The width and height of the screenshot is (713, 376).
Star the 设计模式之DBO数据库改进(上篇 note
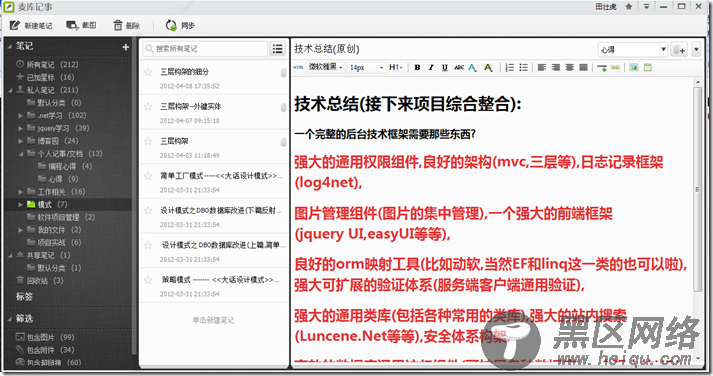click(148, 245)
